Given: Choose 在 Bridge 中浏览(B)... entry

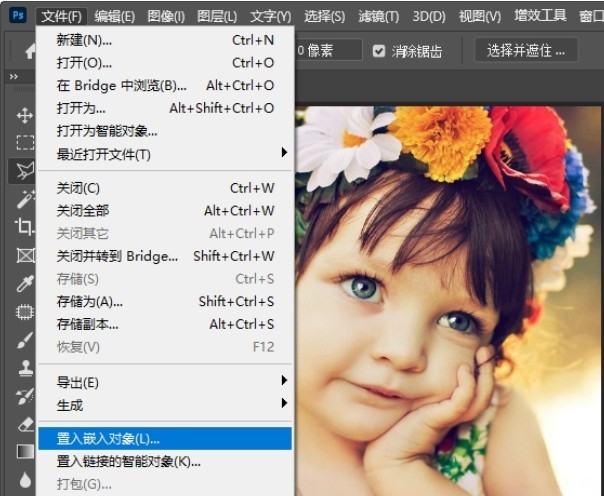Looking at the screenshot, I should 165,85.
